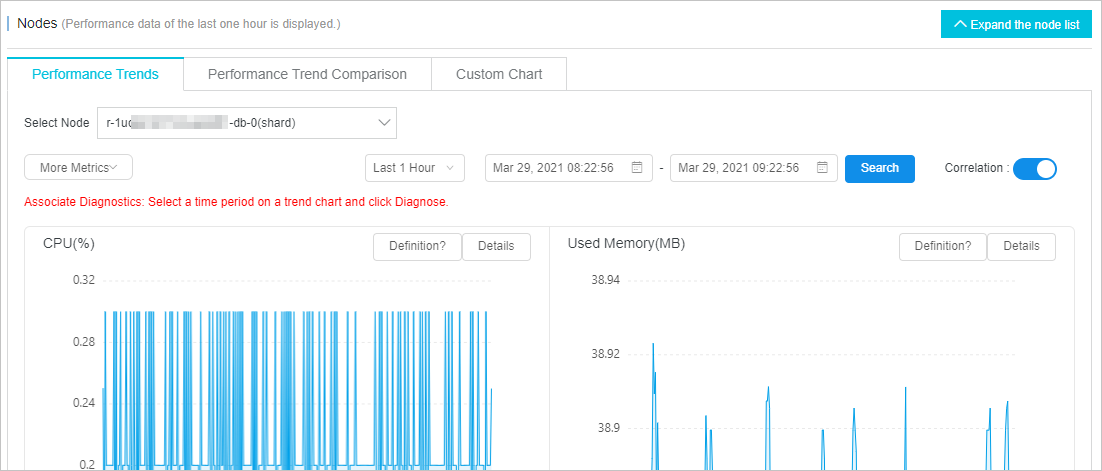This screenshot has height=471, width=1102.
Task: Click the 0.28 CPU axis label
Action: coord(84,342)
